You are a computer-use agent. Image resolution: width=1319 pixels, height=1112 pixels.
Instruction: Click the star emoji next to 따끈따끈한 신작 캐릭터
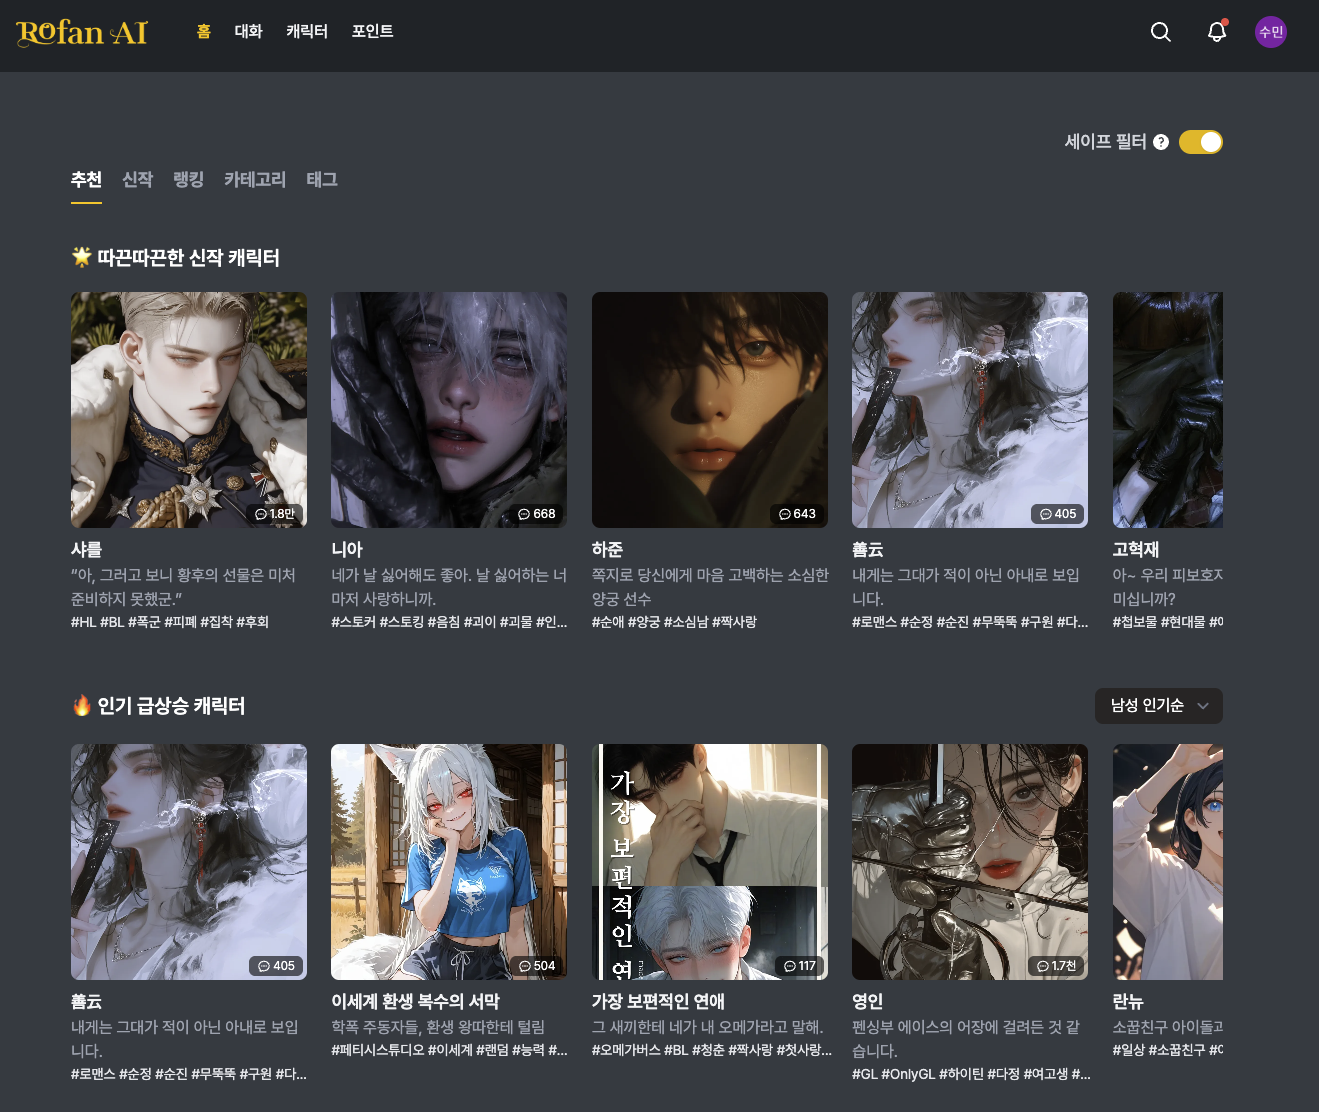(80, 257)
